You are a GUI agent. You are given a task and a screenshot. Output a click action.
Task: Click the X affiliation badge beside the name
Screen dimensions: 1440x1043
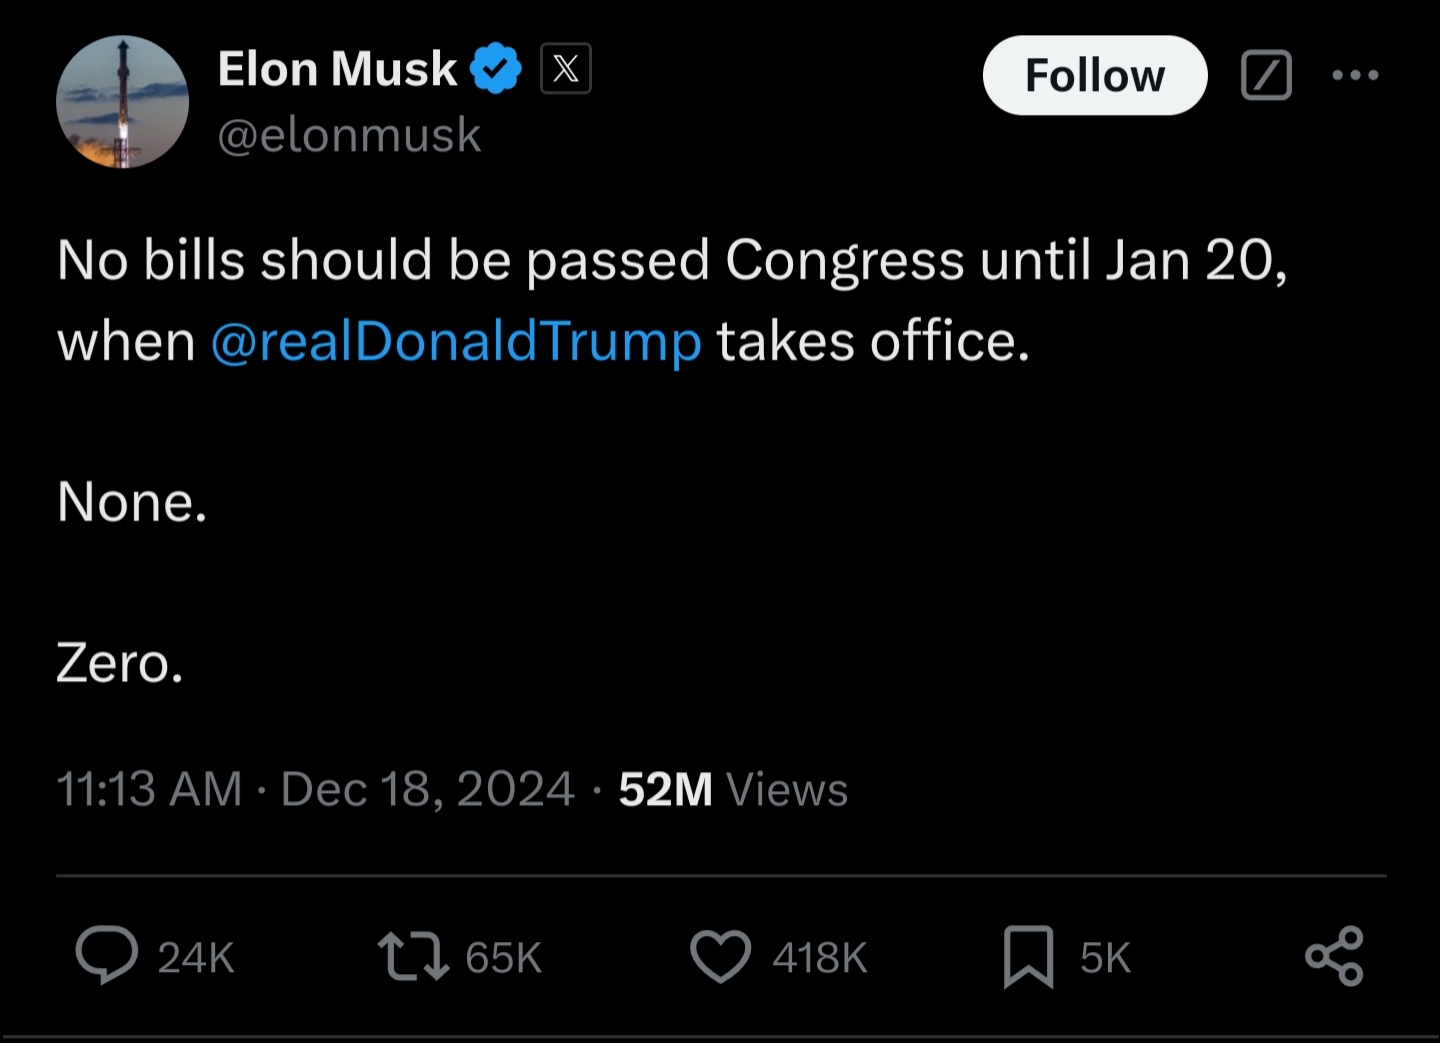click(565, 69)
